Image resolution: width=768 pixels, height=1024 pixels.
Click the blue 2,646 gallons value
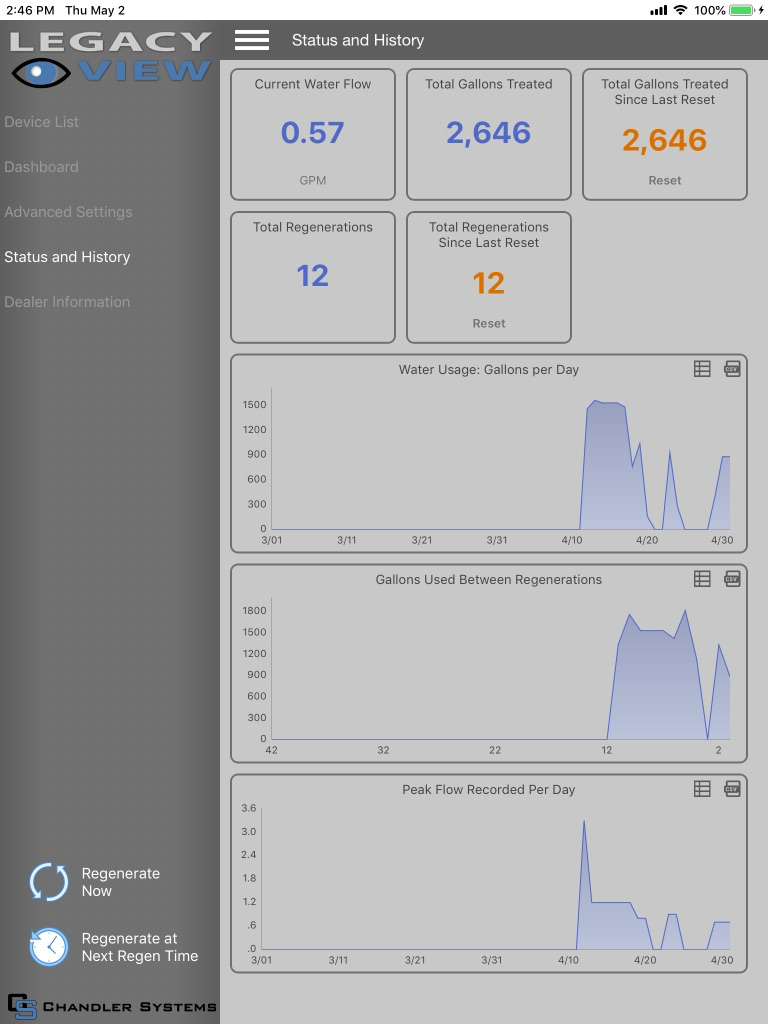pyautogui.click(x=488, y=133)
